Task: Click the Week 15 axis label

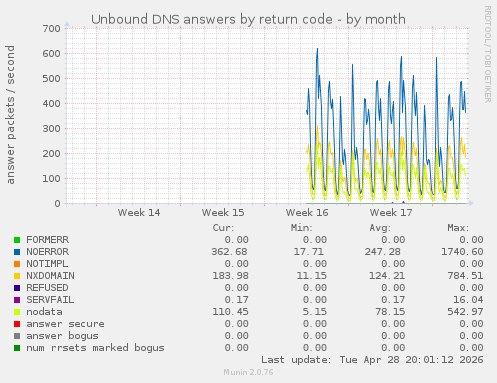Action: [x=223, y=213]
